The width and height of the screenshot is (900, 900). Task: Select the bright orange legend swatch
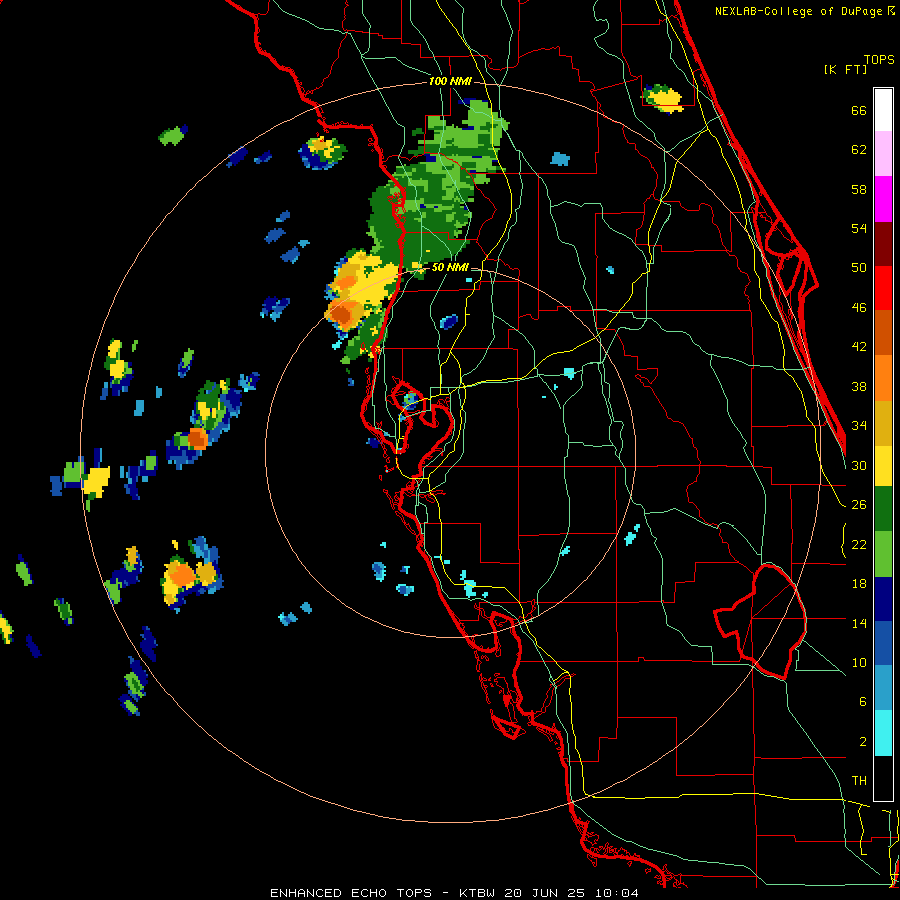point(883,378)
